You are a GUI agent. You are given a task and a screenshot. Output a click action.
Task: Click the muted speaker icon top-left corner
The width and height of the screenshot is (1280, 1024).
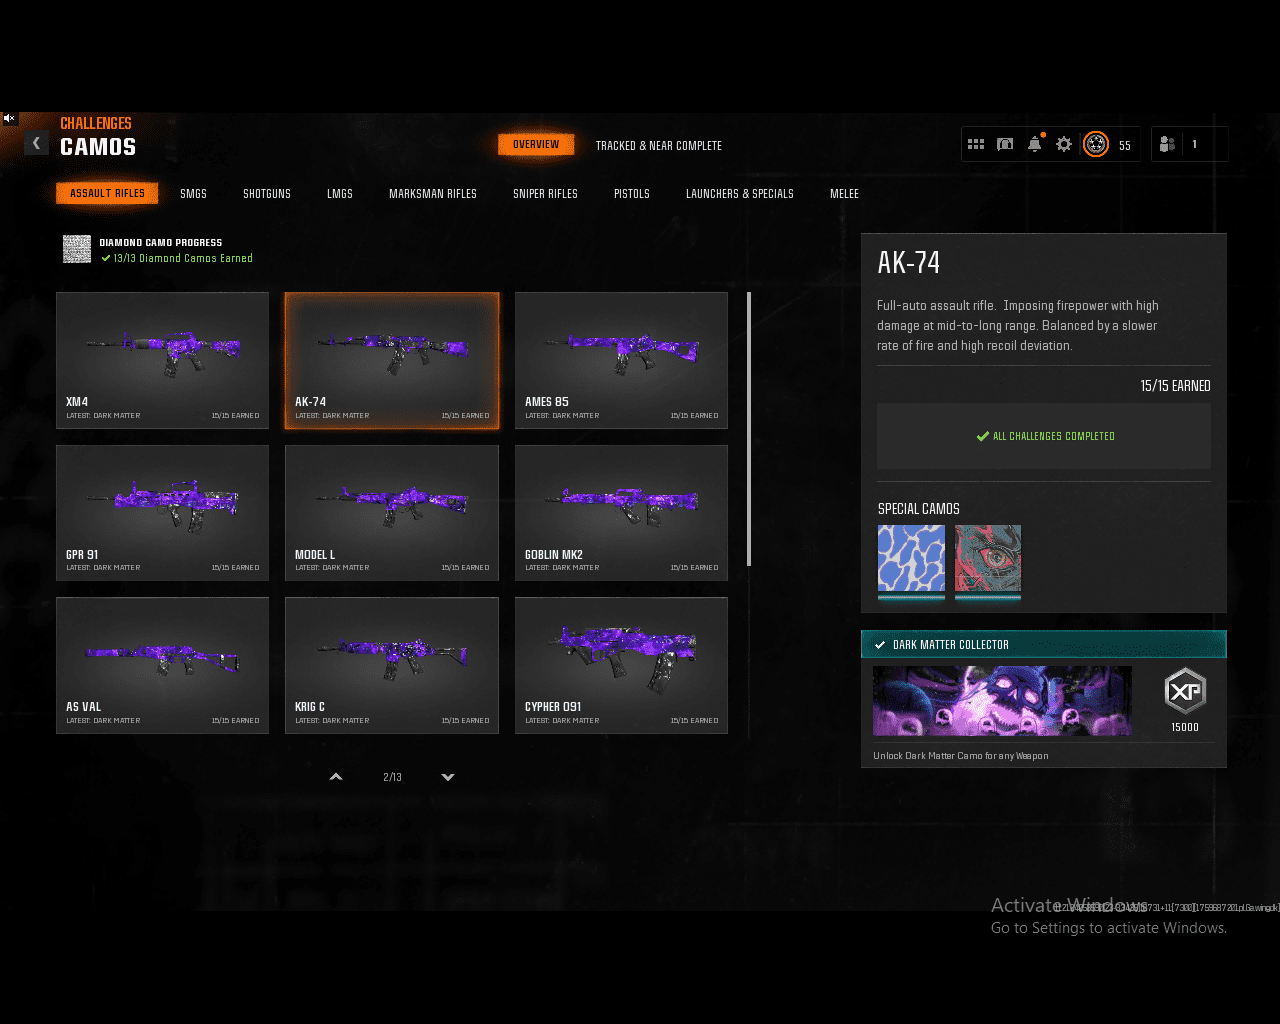(9, 117)
